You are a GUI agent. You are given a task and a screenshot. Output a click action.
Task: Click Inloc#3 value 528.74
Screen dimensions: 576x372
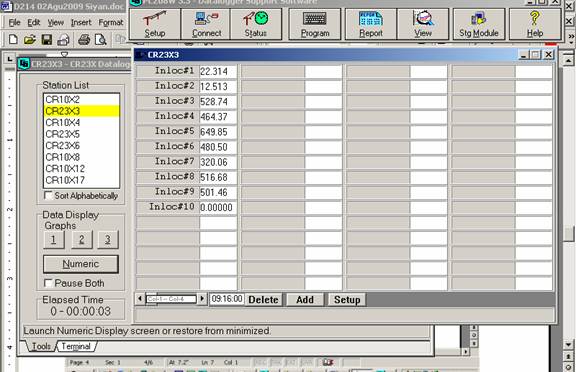click(218, 102)
